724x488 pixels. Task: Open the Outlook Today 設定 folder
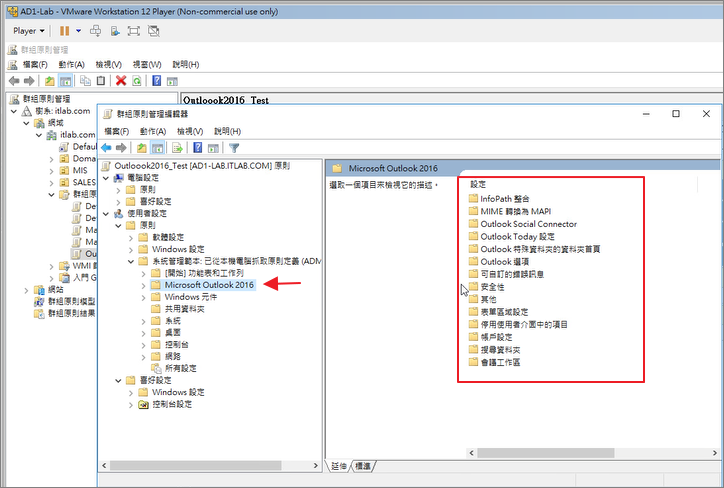(517, 236)
